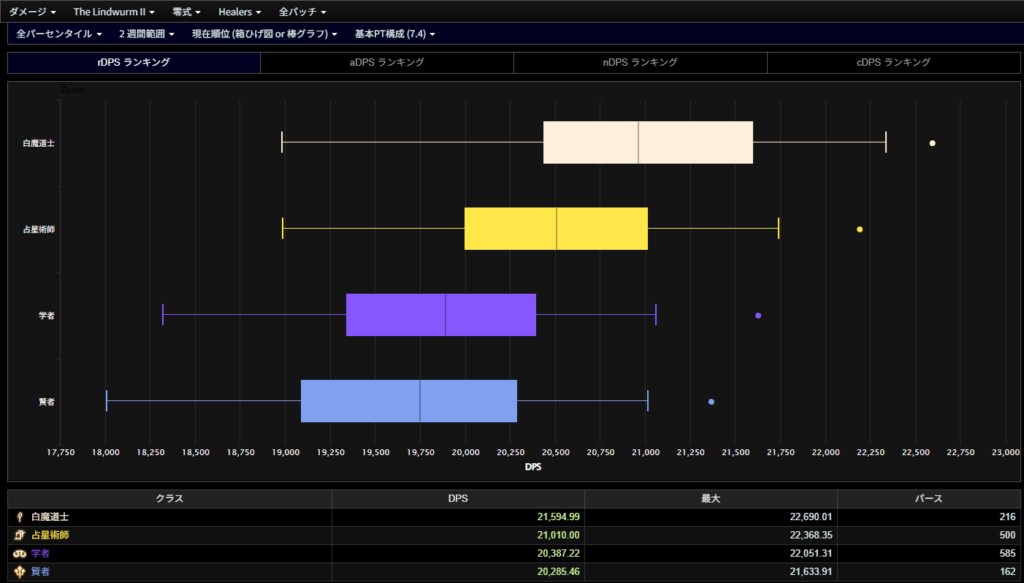Open the 全パーセンタイル filter dropdown
Image resolution: width=1024 pixels, height=583 pixels.
click(x=59, y=34)
